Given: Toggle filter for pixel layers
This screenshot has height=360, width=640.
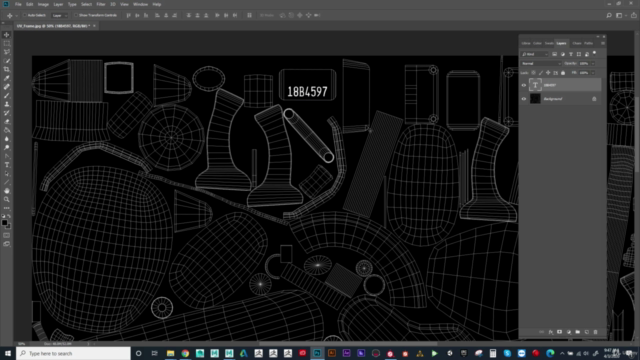Looking at the screenshot, I should coord(555,54).
